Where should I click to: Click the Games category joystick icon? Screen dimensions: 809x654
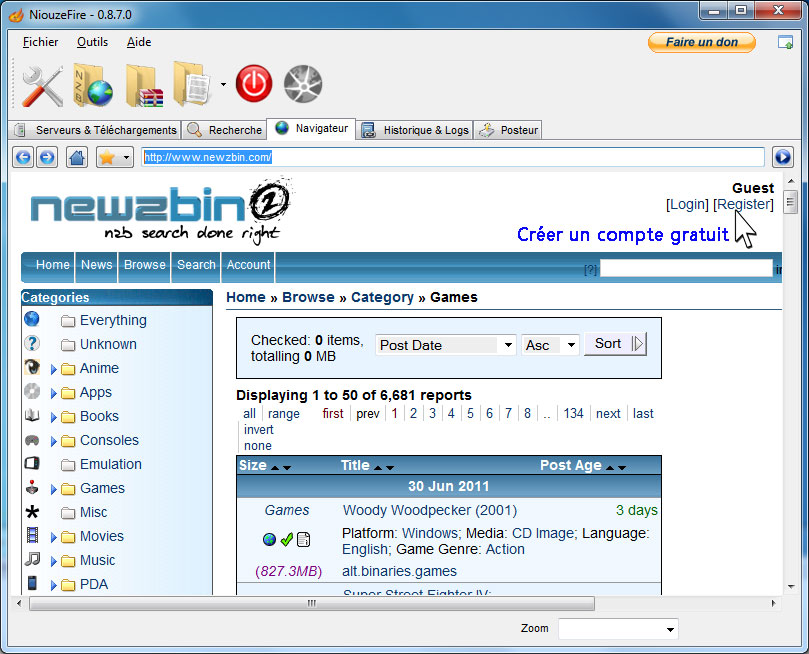click(x=32, y=487)
